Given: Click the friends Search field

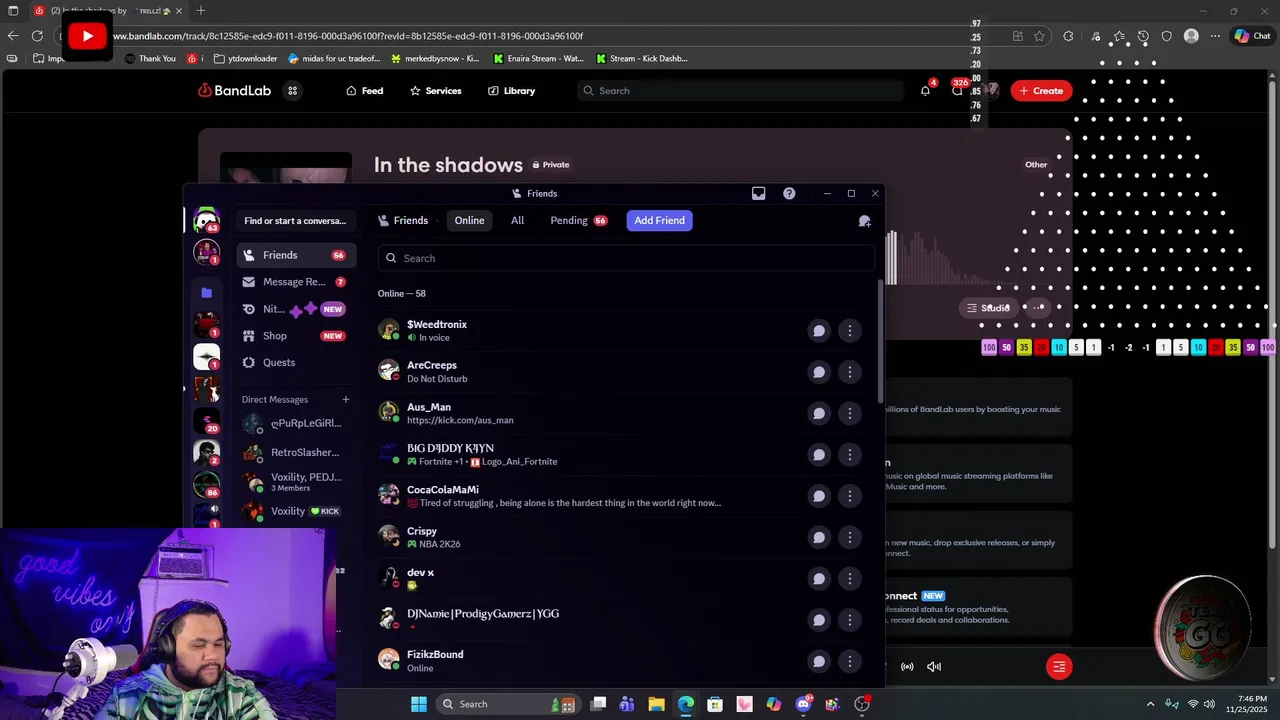Looking at the screenshot, I should [626, 258].
